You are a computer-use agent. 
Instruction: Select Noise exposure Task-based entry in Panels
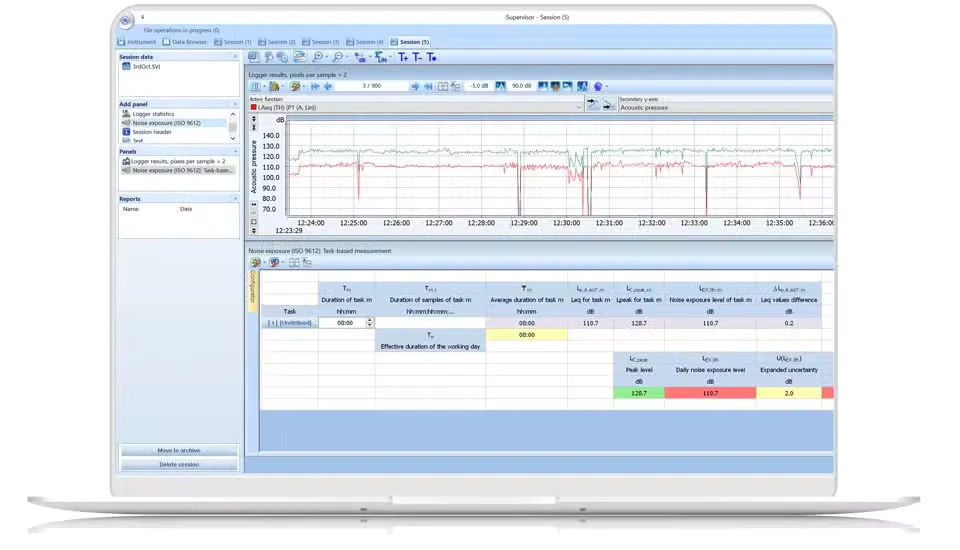pos(178,170)
